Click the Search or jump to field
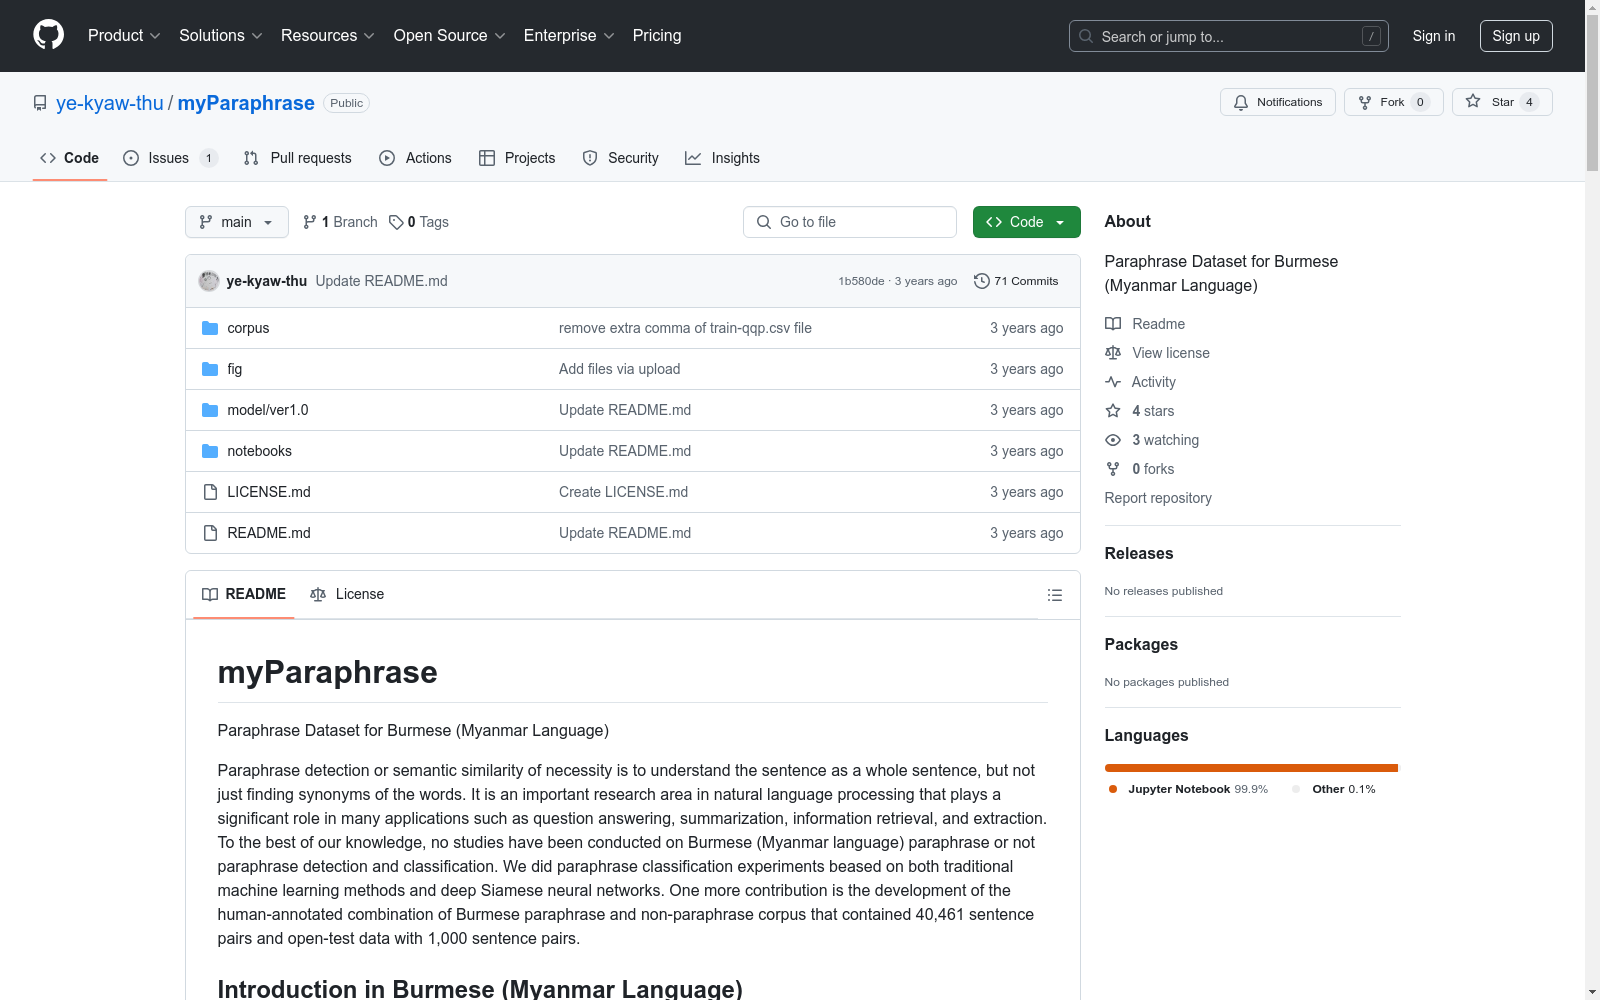 [1229, 36]
